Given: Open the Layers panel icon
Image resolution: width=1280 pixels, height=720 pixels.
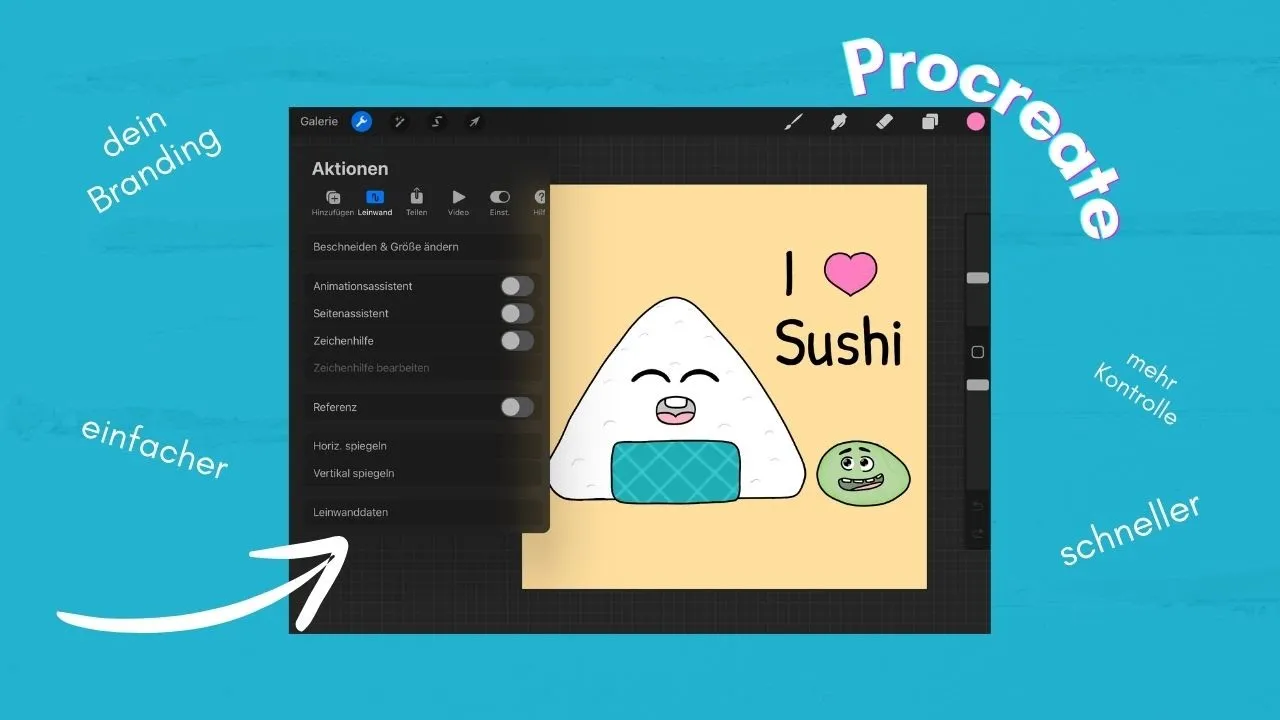Looking at the screenshot, I should (x=930, y=122).
